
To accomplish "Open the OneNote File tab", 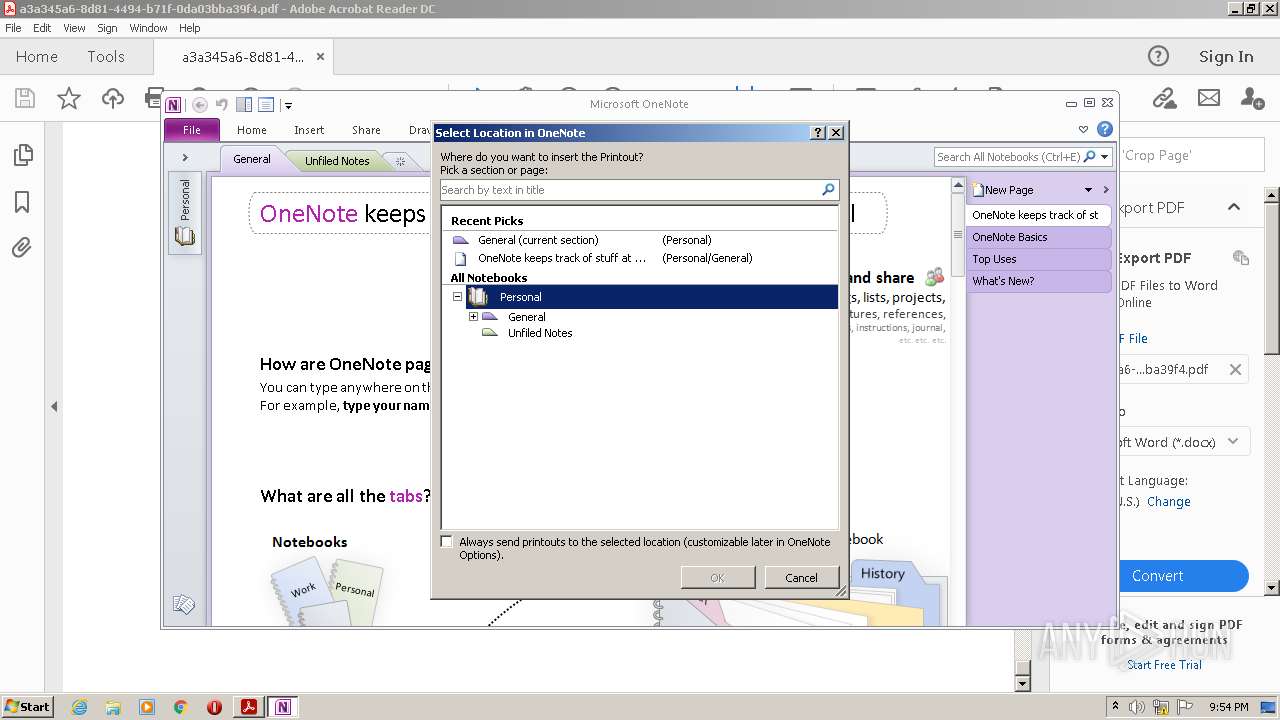I will tap(192, 130).
